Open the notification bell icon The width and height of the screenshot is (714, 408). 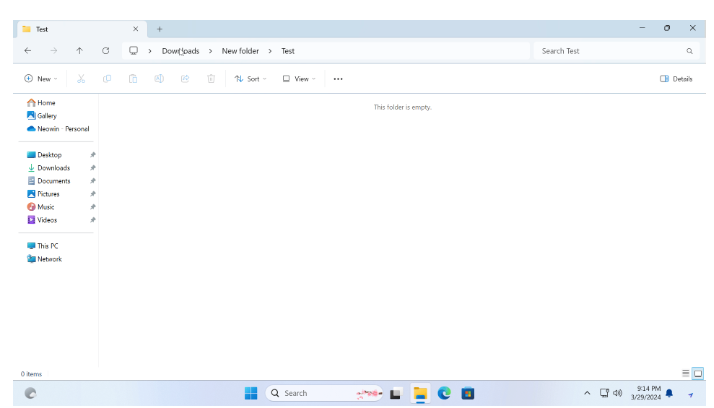[669, 393]
